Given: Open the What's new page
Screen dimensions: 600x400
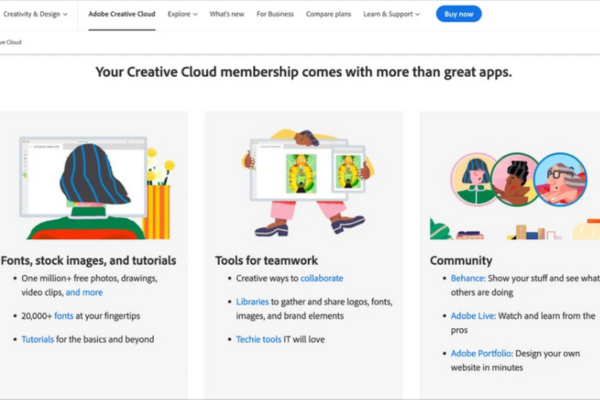Looking at the screenshot, I should pyautogui.click(x=227, y=14).
